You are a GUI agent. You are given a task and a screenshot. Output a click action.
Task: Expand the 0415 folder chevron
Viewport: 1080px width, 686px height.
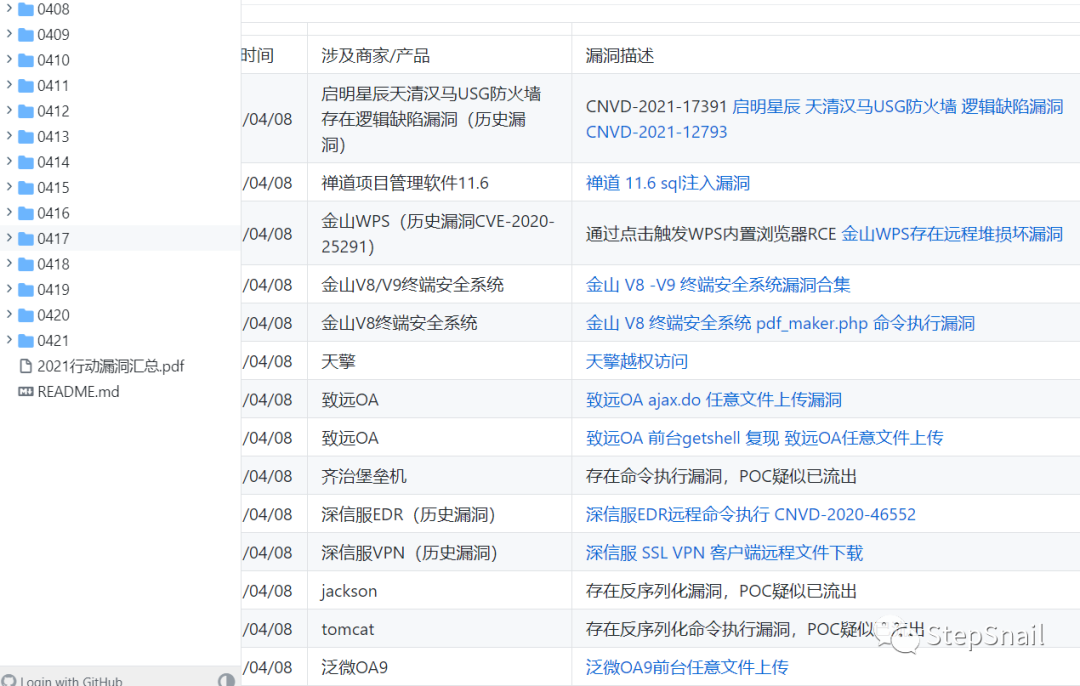[9, 186]
